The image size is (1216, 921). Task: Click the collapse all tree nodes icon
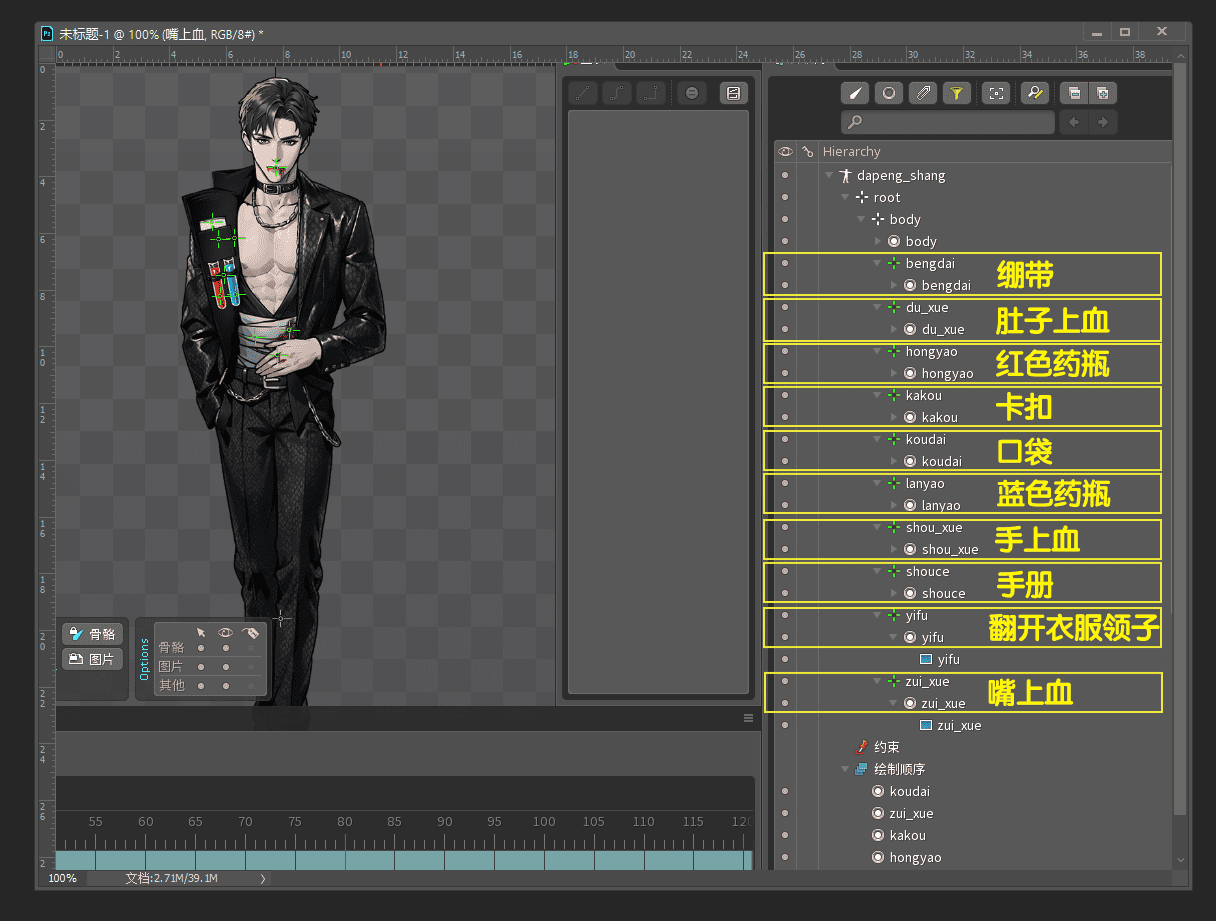1074,93
